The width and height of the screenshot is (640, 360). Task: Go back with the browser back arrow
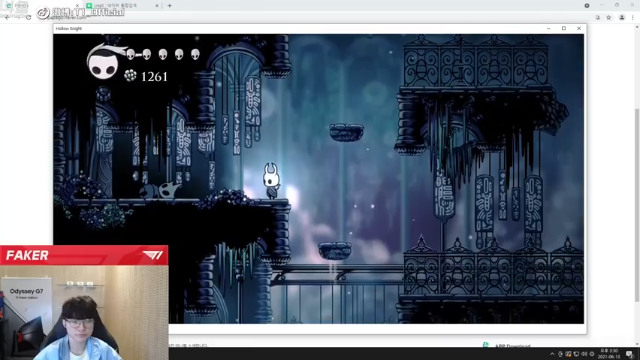pyautogui.click(x=7, y=17)
